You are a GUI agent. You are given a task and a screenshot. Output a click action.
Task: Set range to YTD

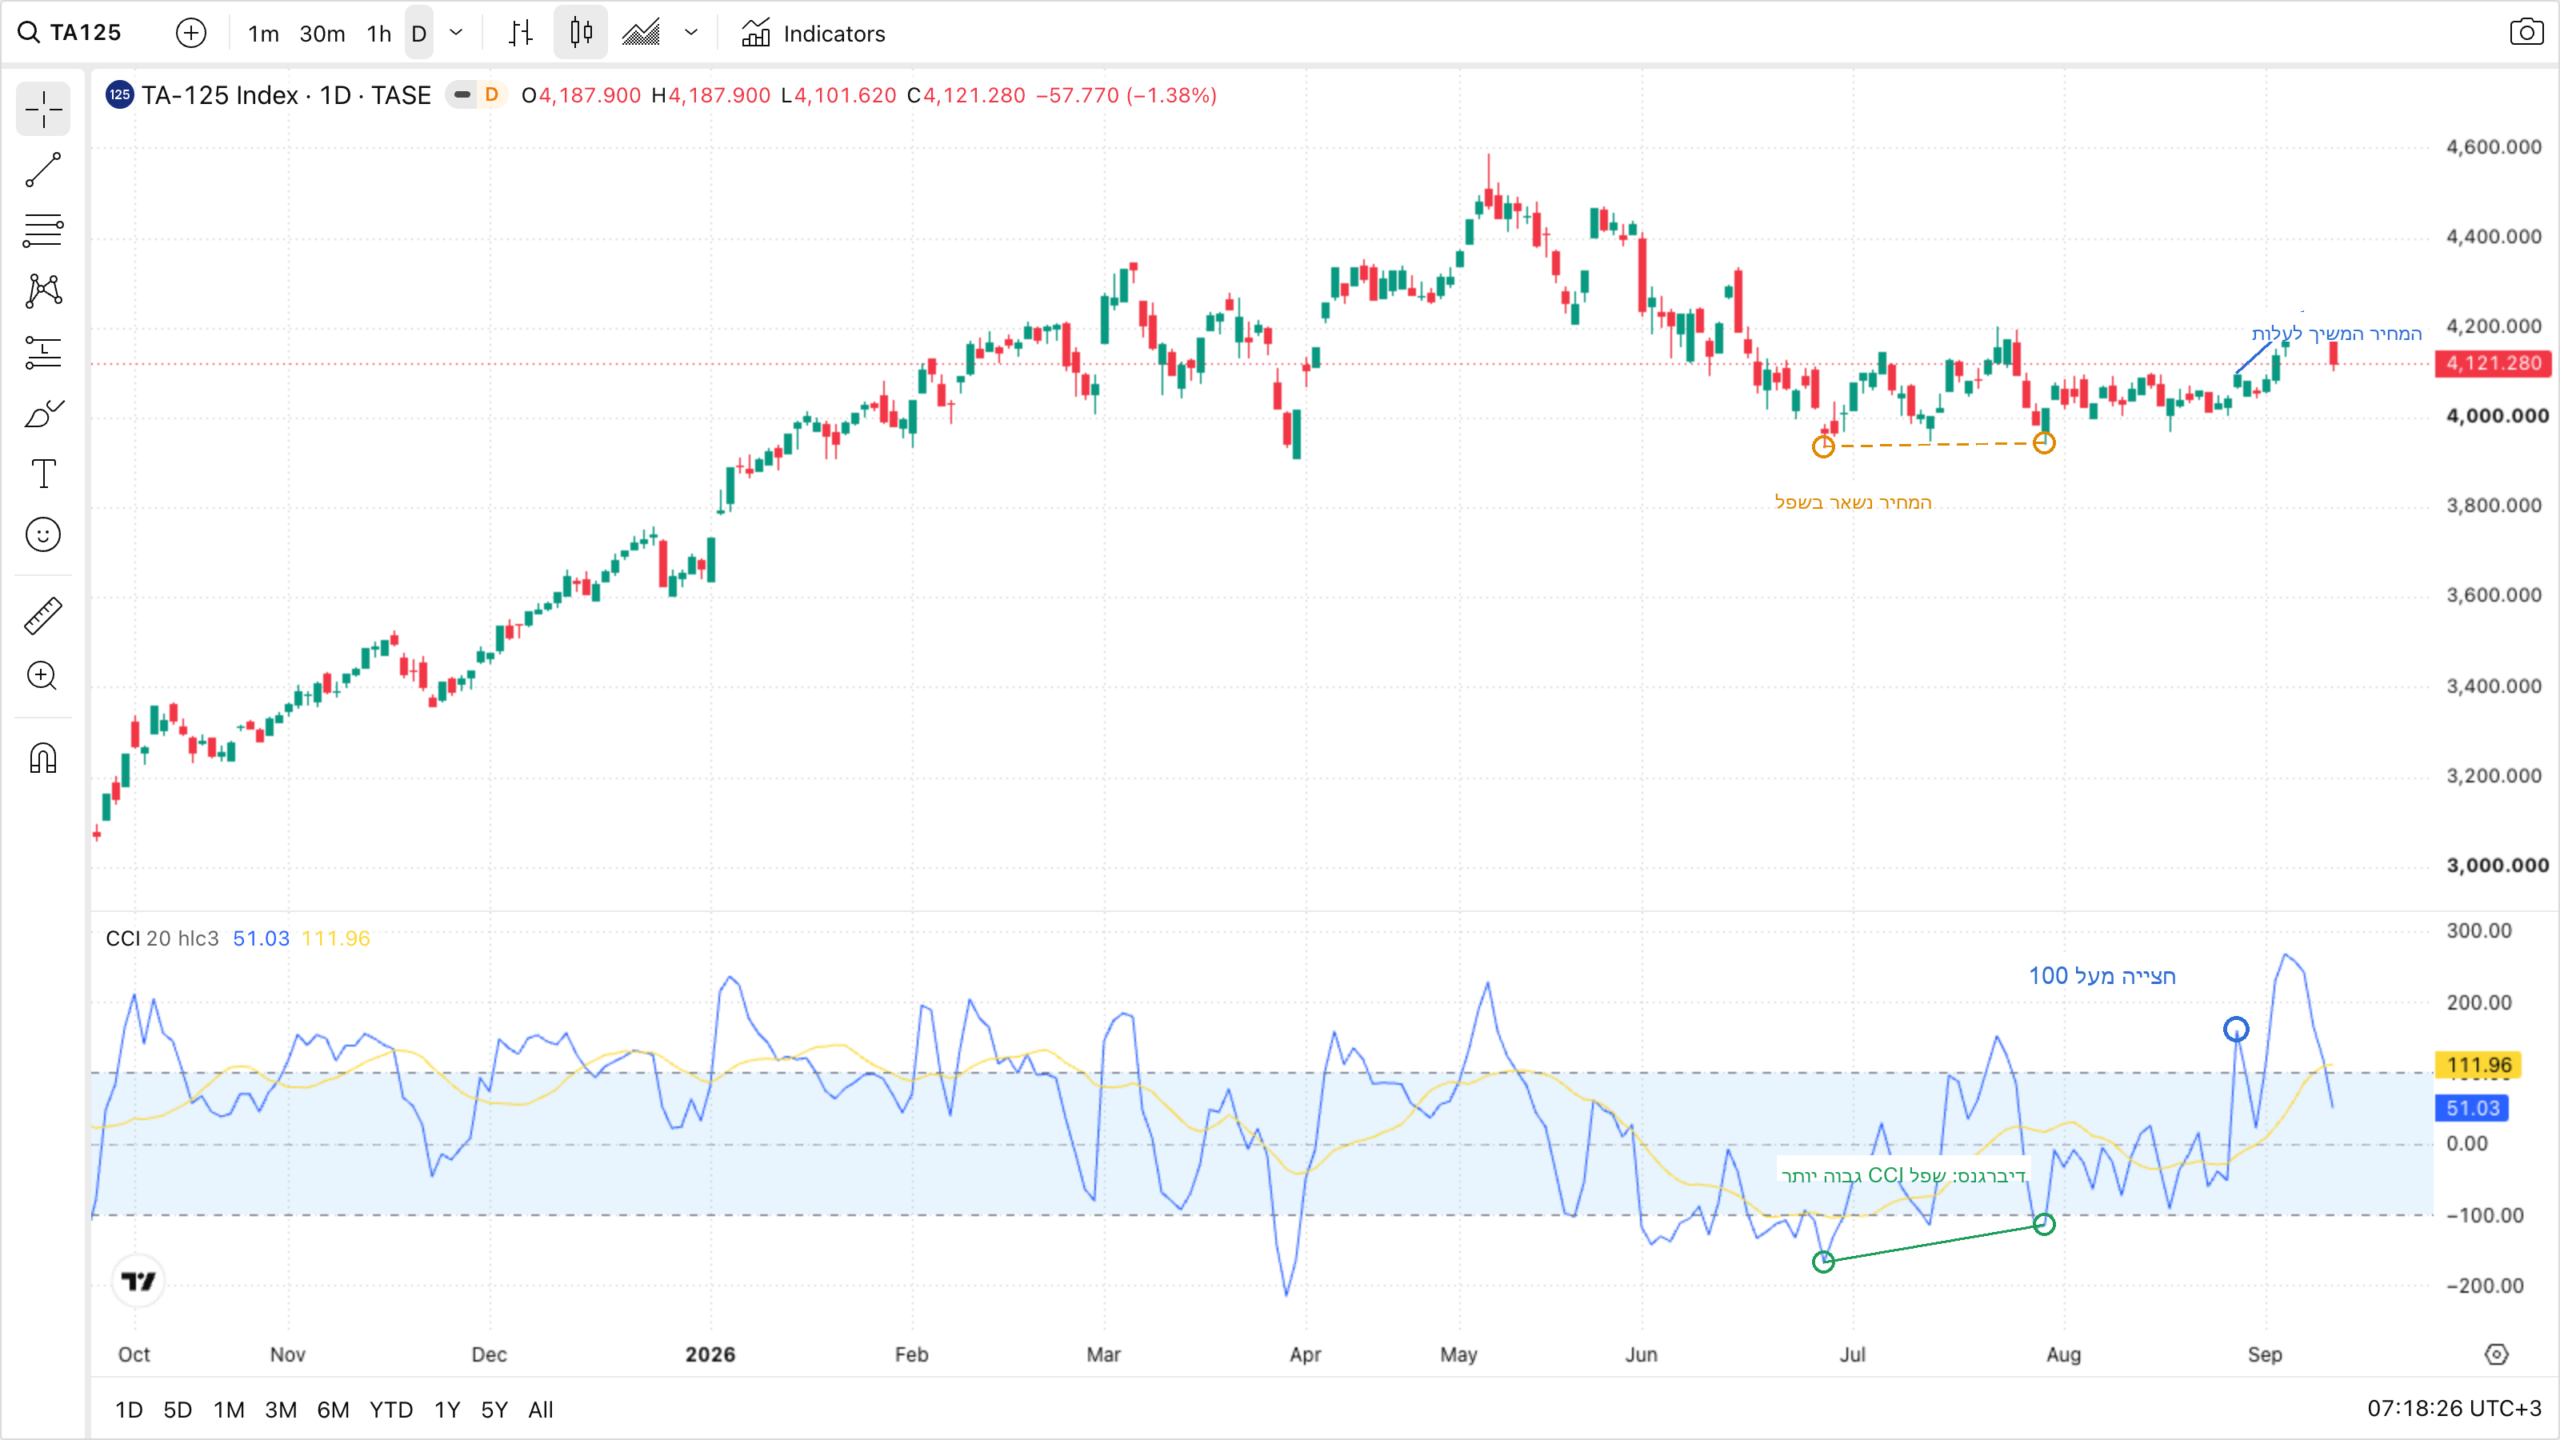pos(391,1409)
